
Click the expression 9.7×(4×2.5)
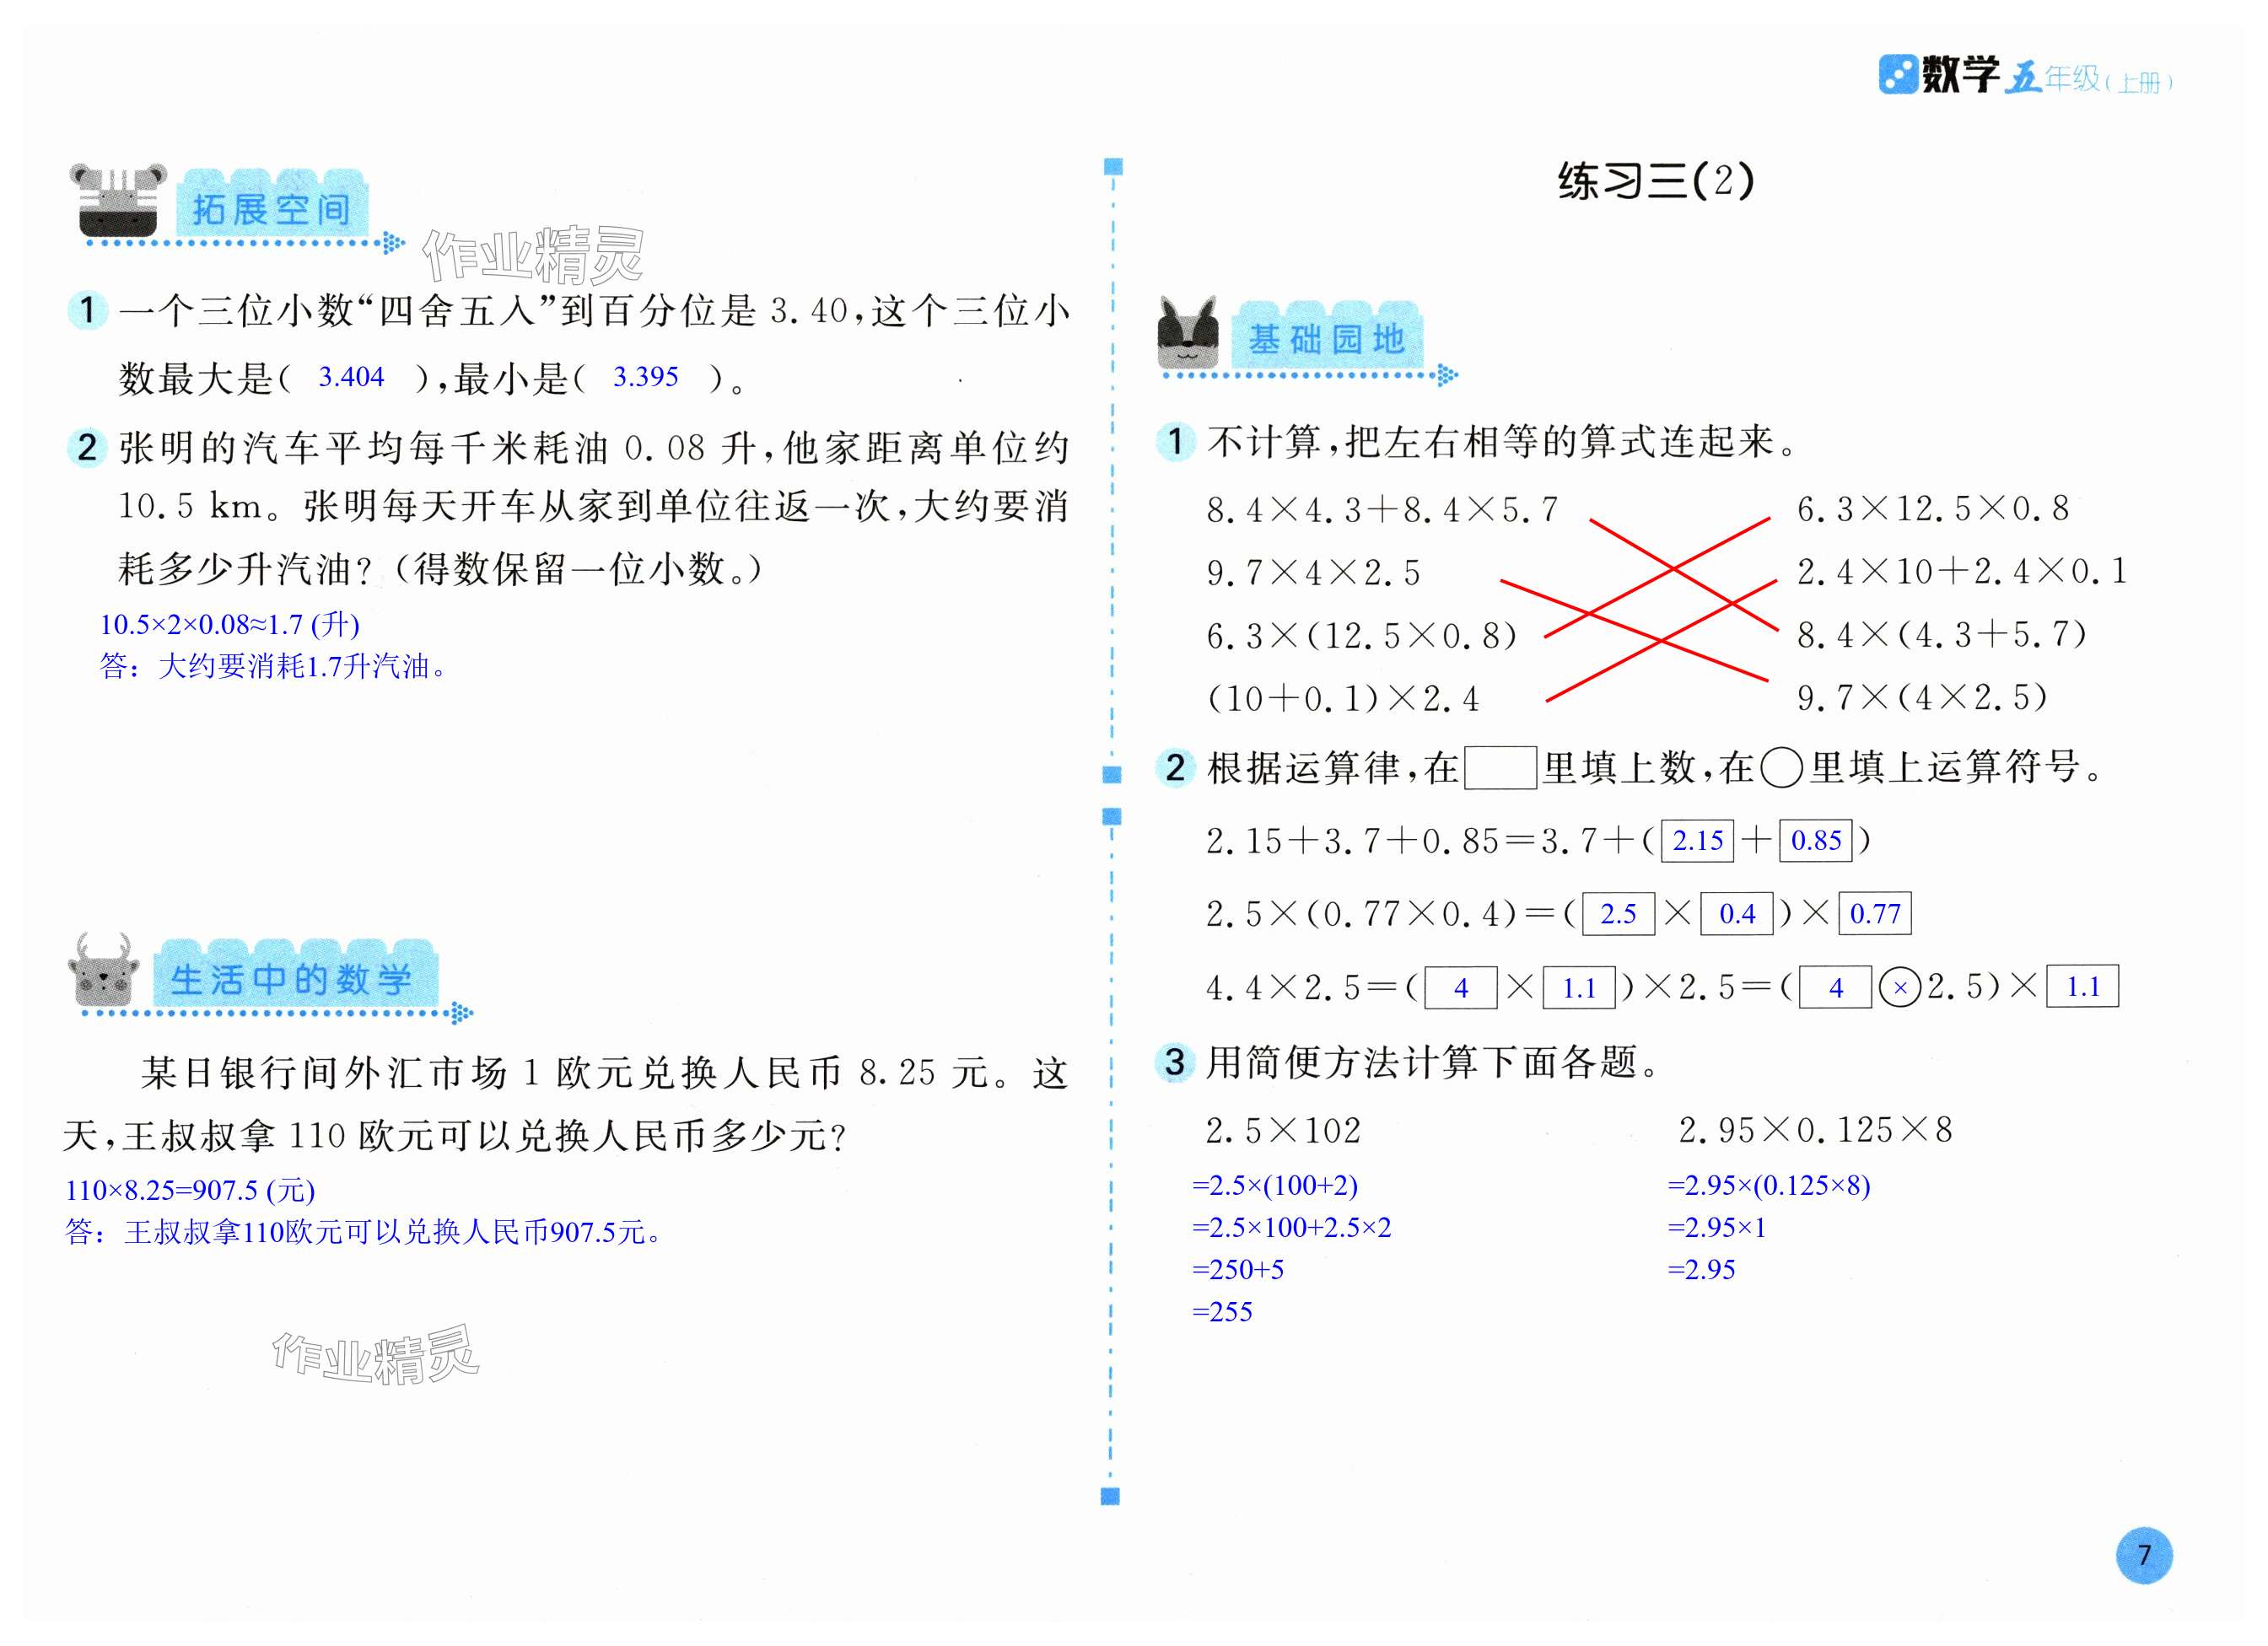(x=1922, y=697)
